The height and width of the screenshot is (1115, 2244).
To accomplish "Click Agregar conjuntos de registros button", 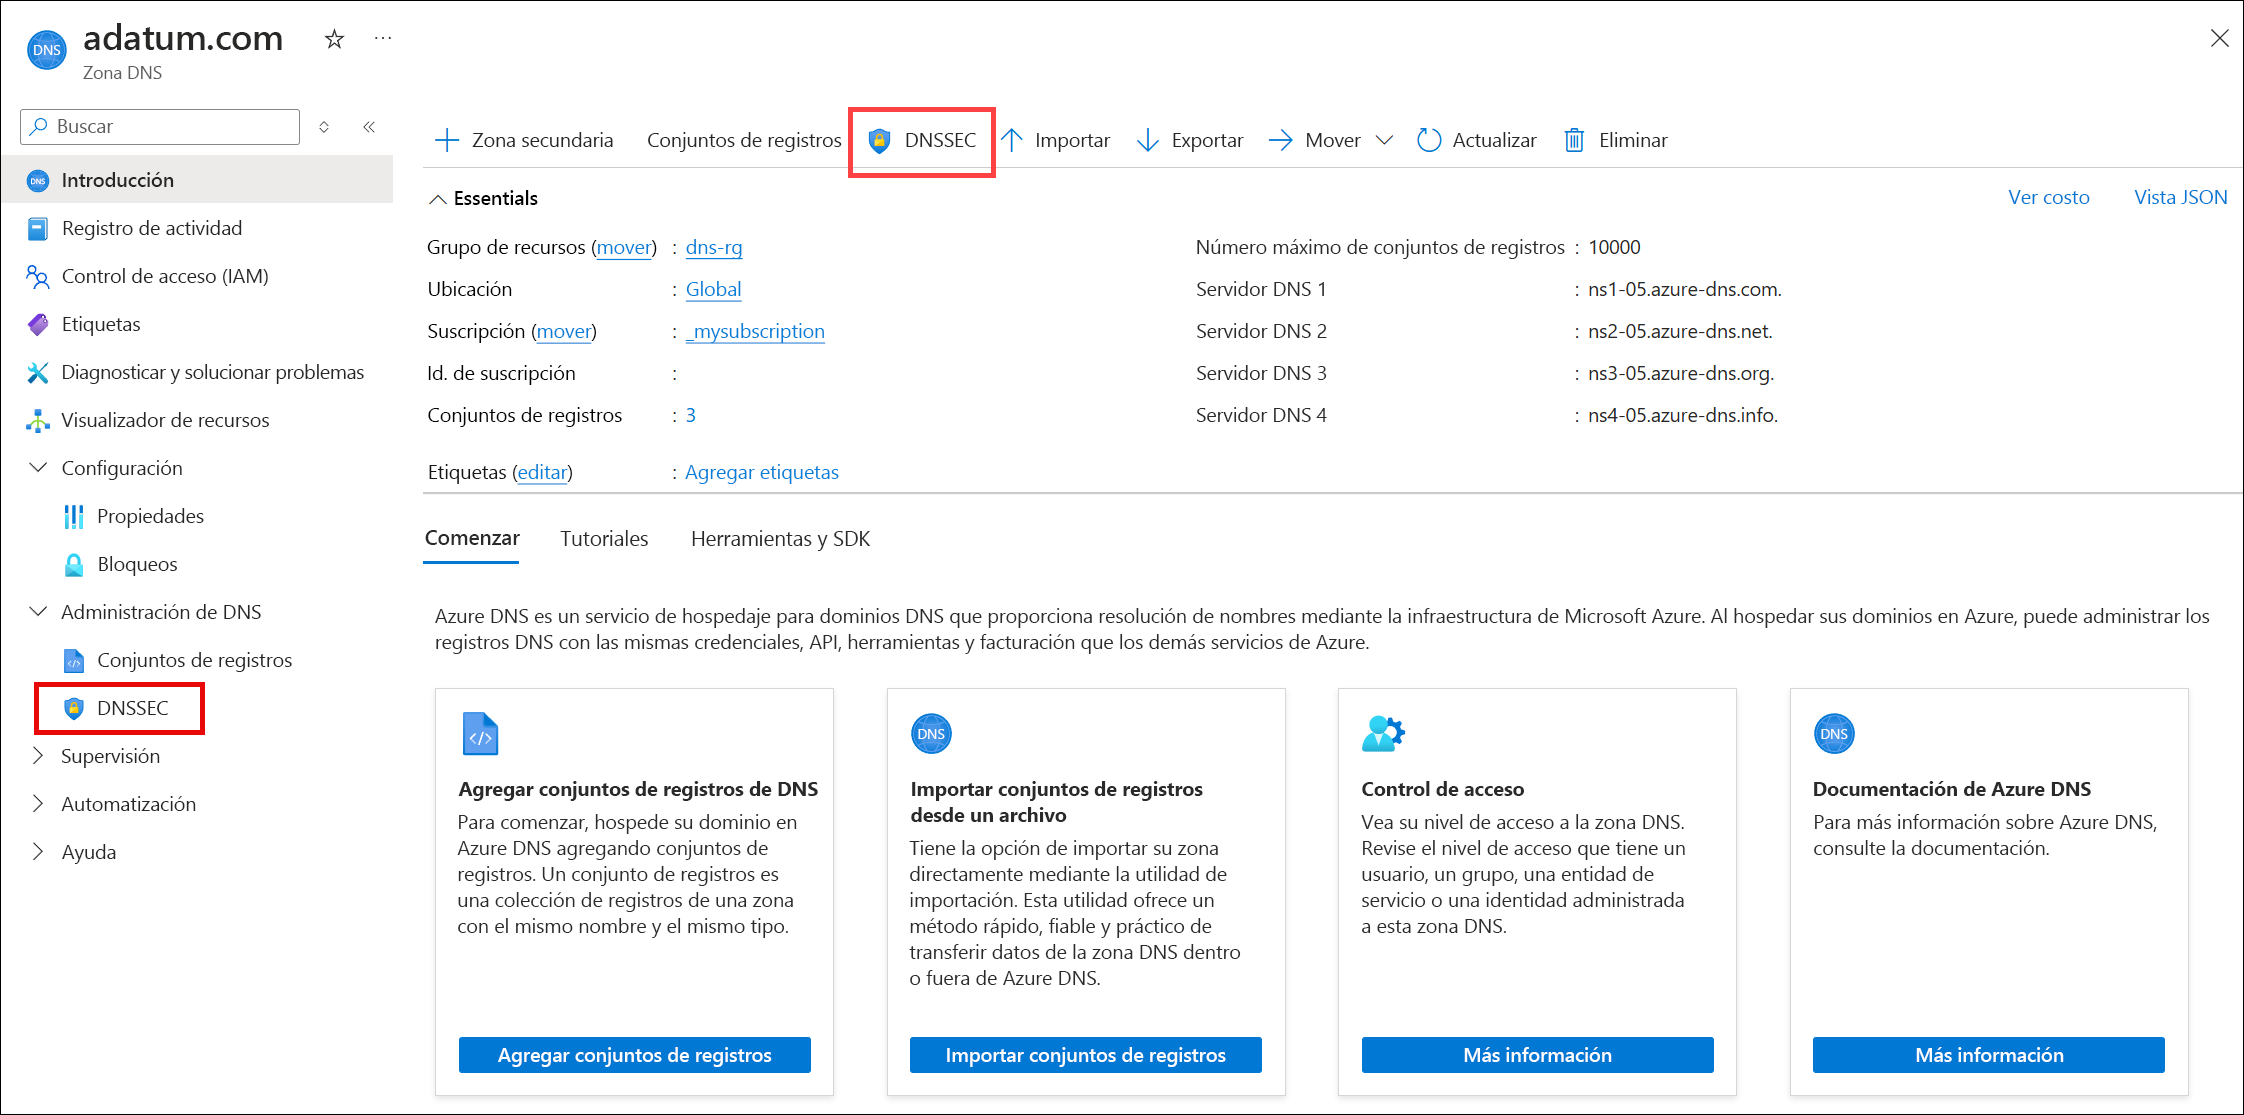I will coord(634,1055).
